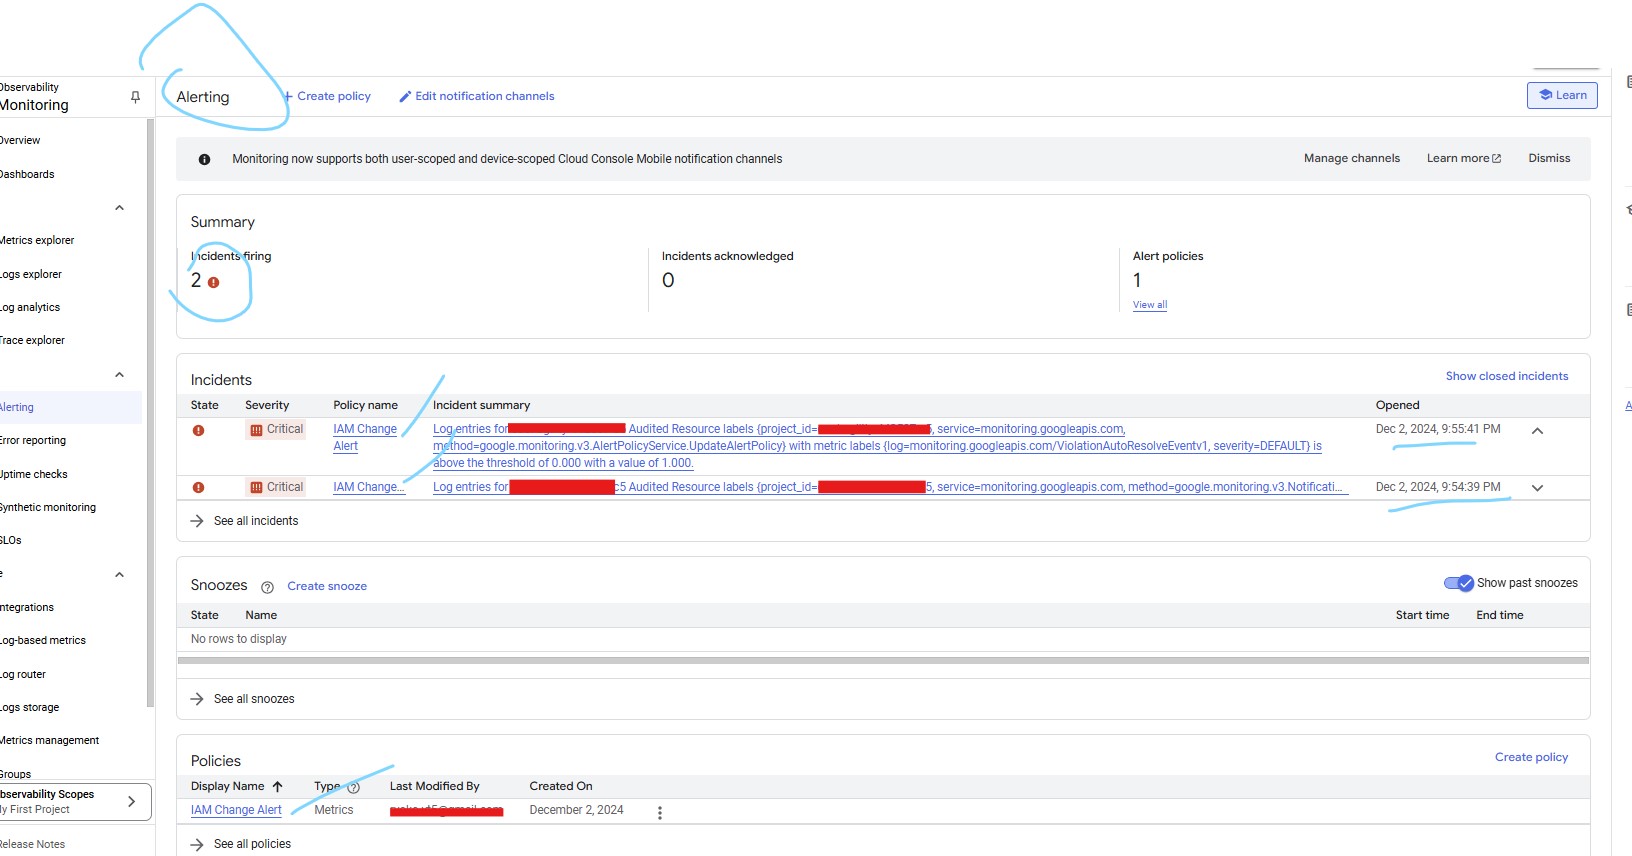Open IAM Change Alert policy of first incident
The image size is (1632, 856).
pos(364,437)
